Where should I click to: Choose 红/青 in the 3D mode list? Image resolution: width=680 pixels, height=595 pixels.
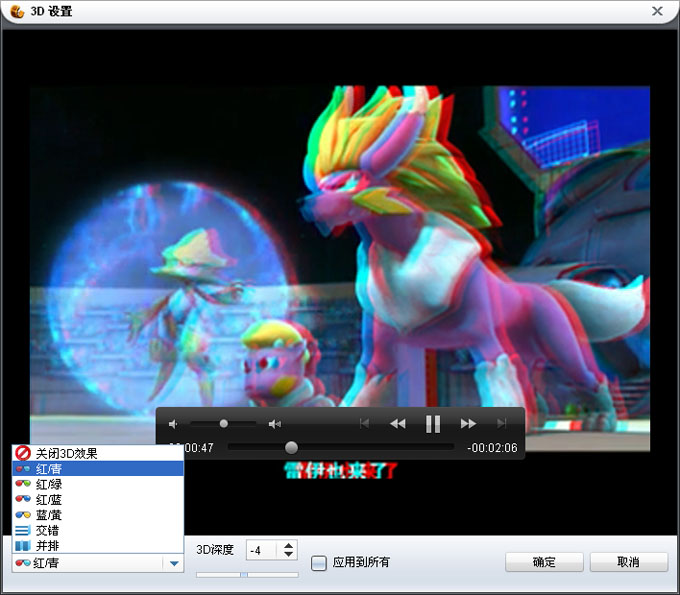(x=98, y=468)
